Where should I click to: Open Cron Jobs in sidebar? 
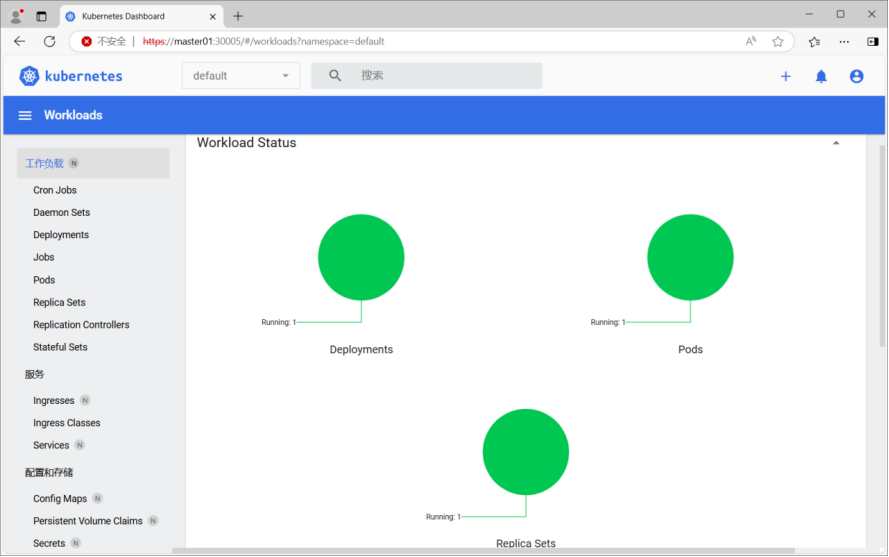pos(54,190)
